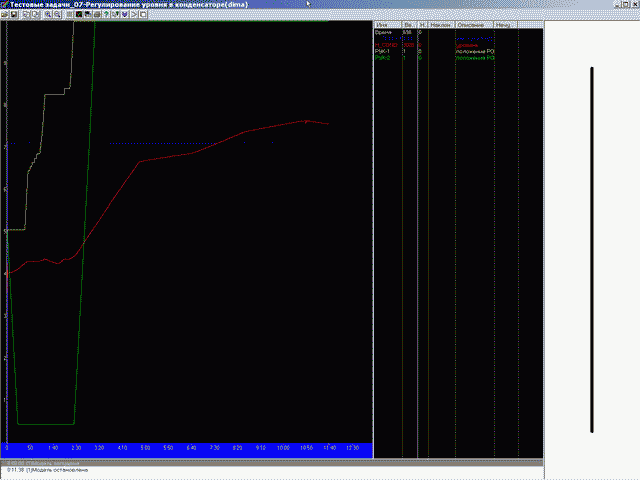Screen dimensions: 640x480
Task: Click the grid lines toolbar icon
Action: pyautogui.click(x=69, y=15)
